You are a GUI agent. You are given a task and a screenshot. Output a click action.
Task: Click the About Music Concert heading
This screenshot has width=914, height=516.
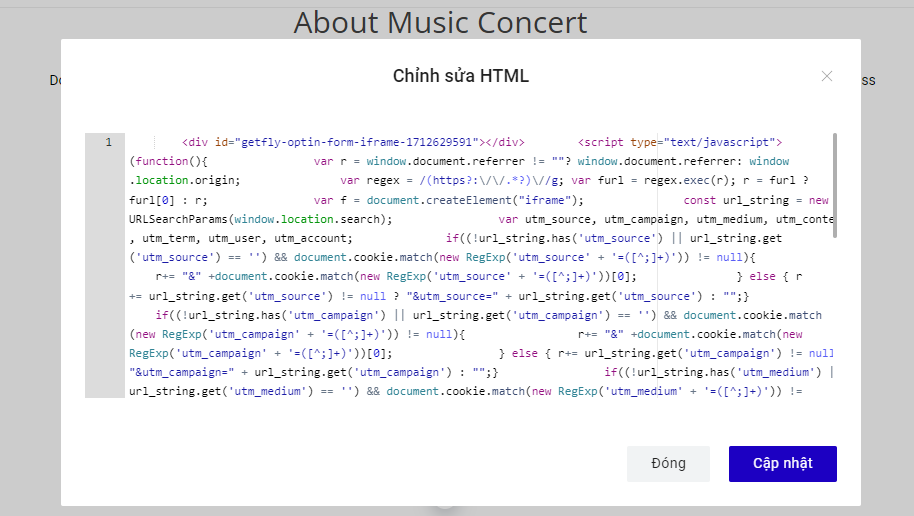(440, 22)
